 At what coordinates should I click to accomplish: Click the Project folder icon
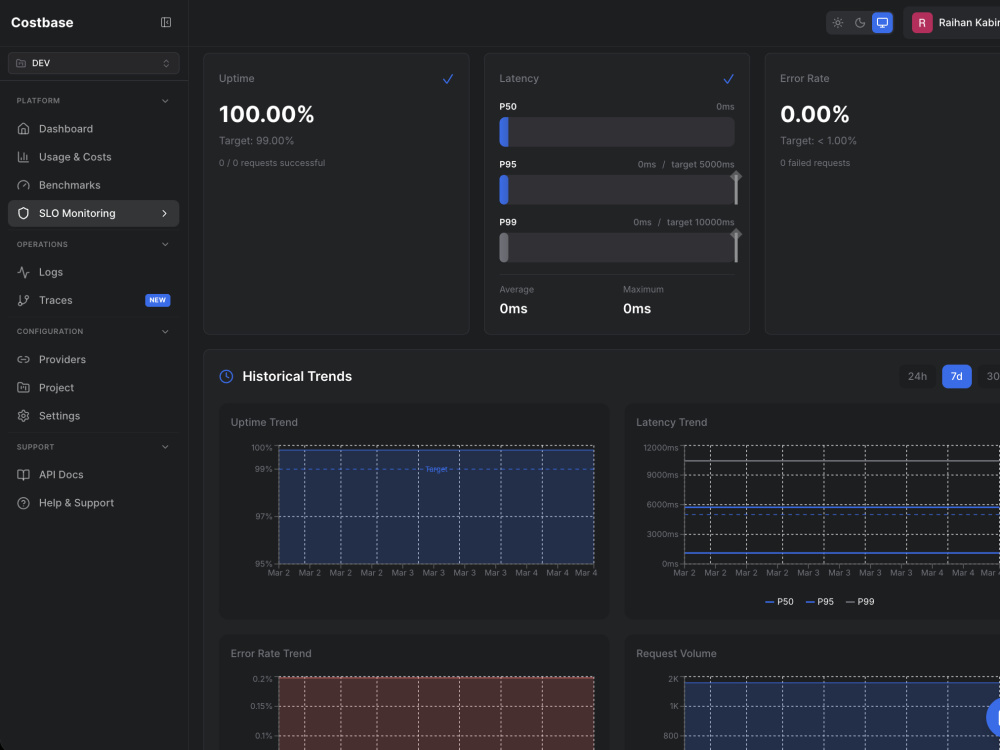[x=24, y=388]
